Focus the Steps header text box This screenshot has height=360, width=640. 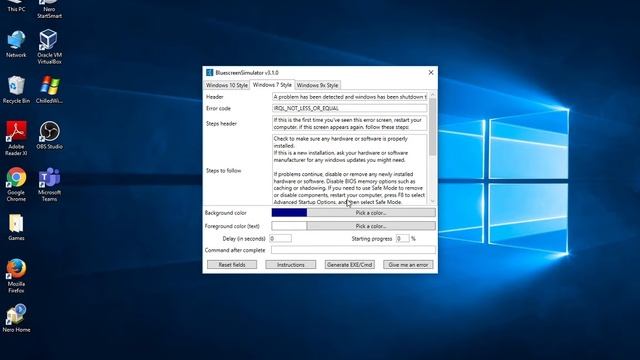[x=349, y=123]
